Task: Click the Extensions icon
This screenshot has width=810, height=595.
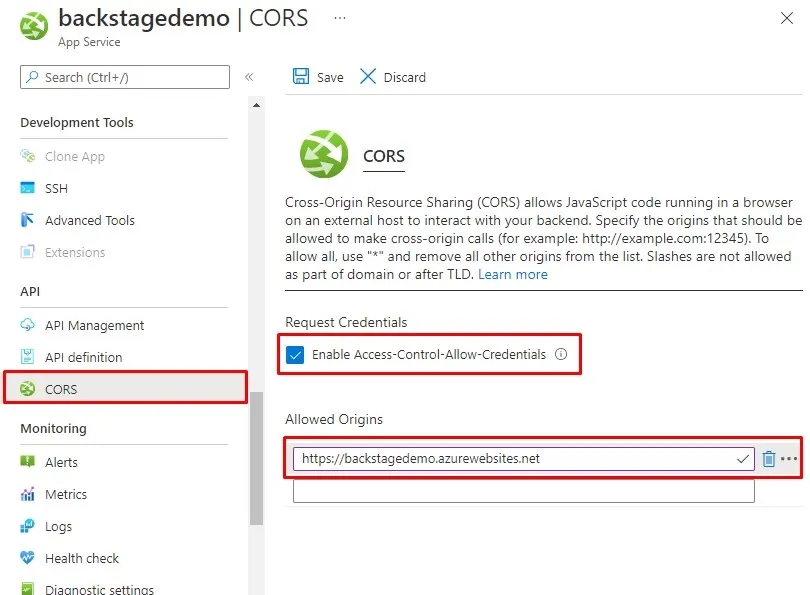Action: click(27, 252)
